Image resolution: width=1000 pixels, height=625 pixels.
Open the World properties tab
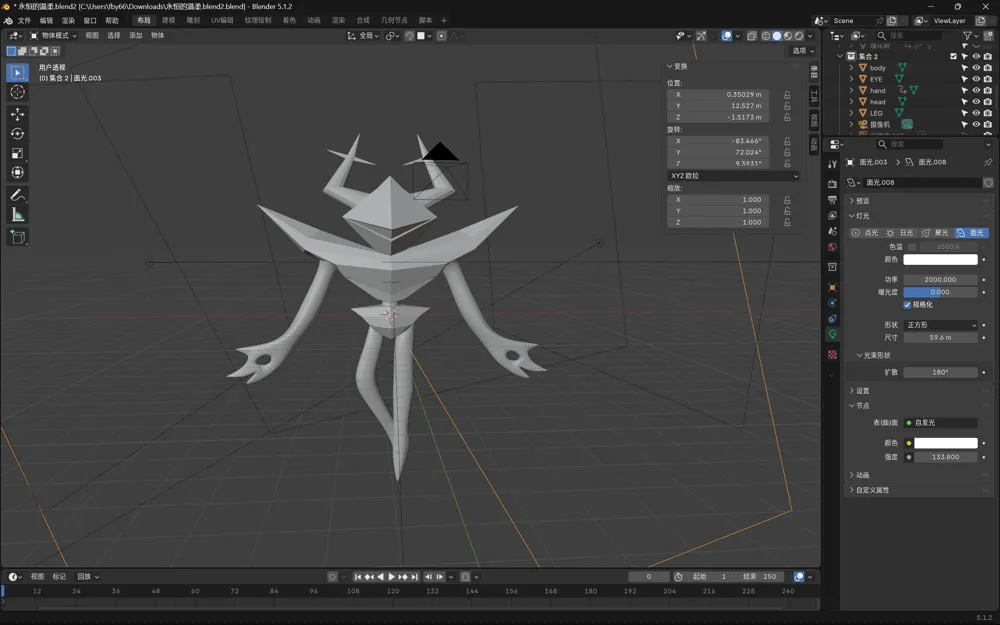(832, 247)
